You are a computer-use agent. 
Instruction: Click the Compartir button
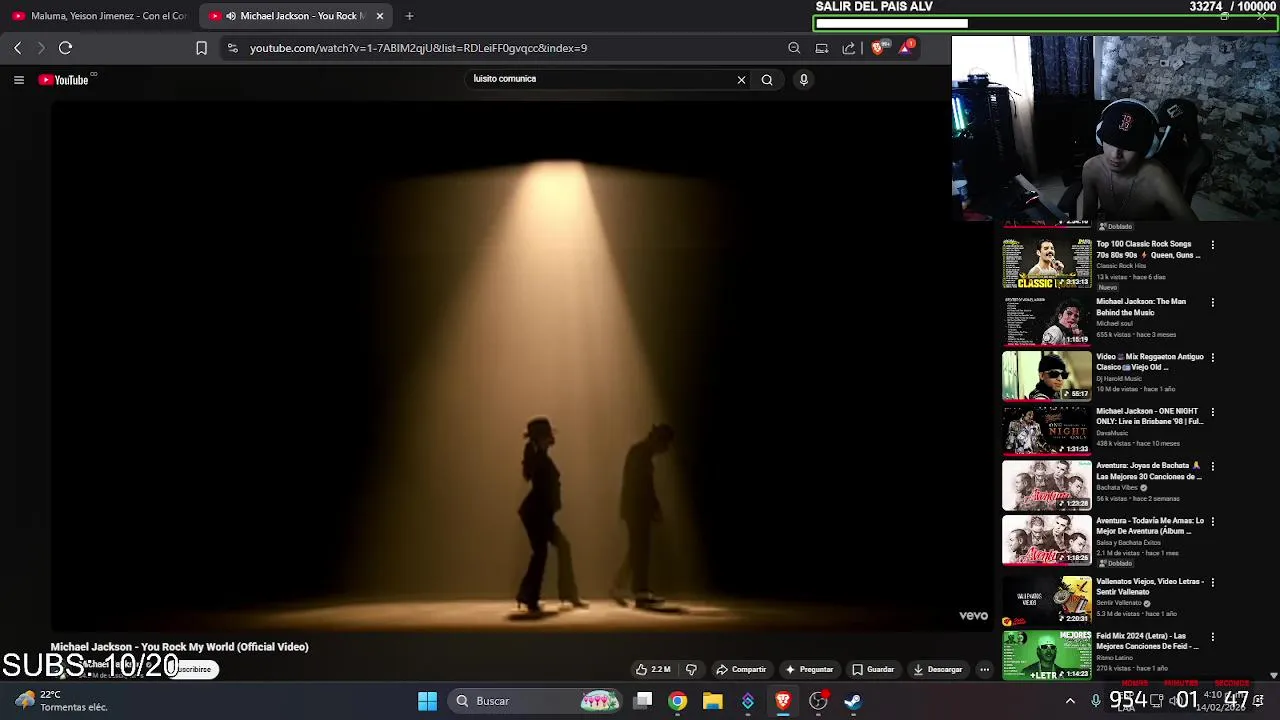[741, 669]
